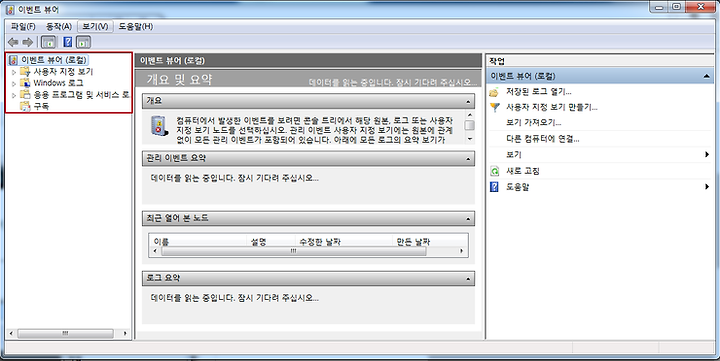
Task: Click the 사용자 지정 보기 folder icon
Action: point(25,72)
